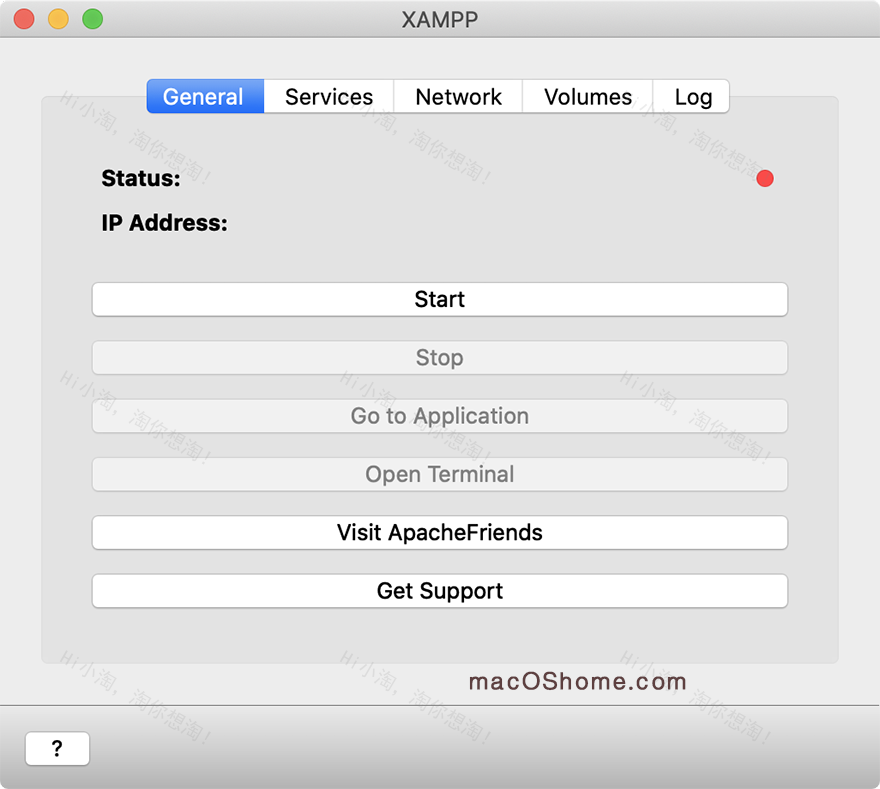
Task: Click the help question mark button
Action: 57,748
